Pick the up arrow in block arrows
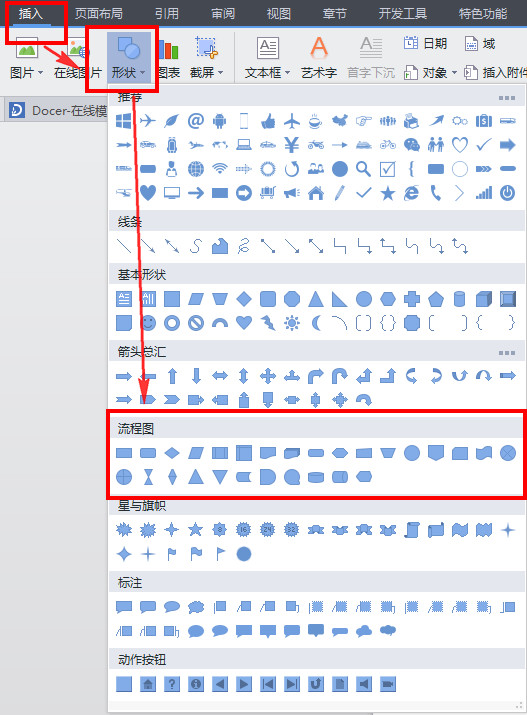Image resolution: width=527 pixels, height=715 pixels. click(x=172, y=376)
